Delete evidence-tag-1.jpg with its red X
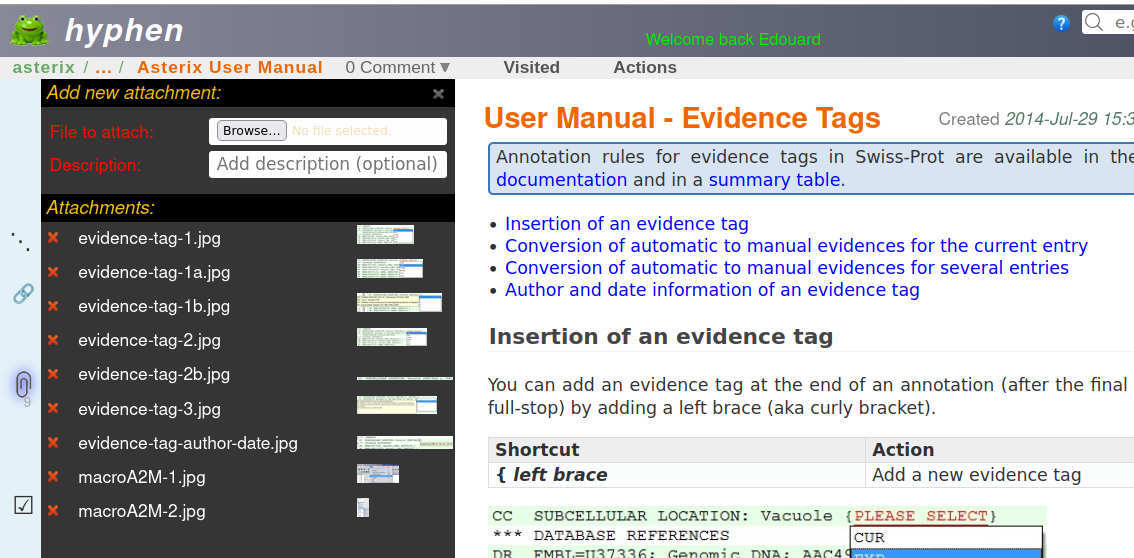Screen dimensions: 1134x558 point(53,237)
